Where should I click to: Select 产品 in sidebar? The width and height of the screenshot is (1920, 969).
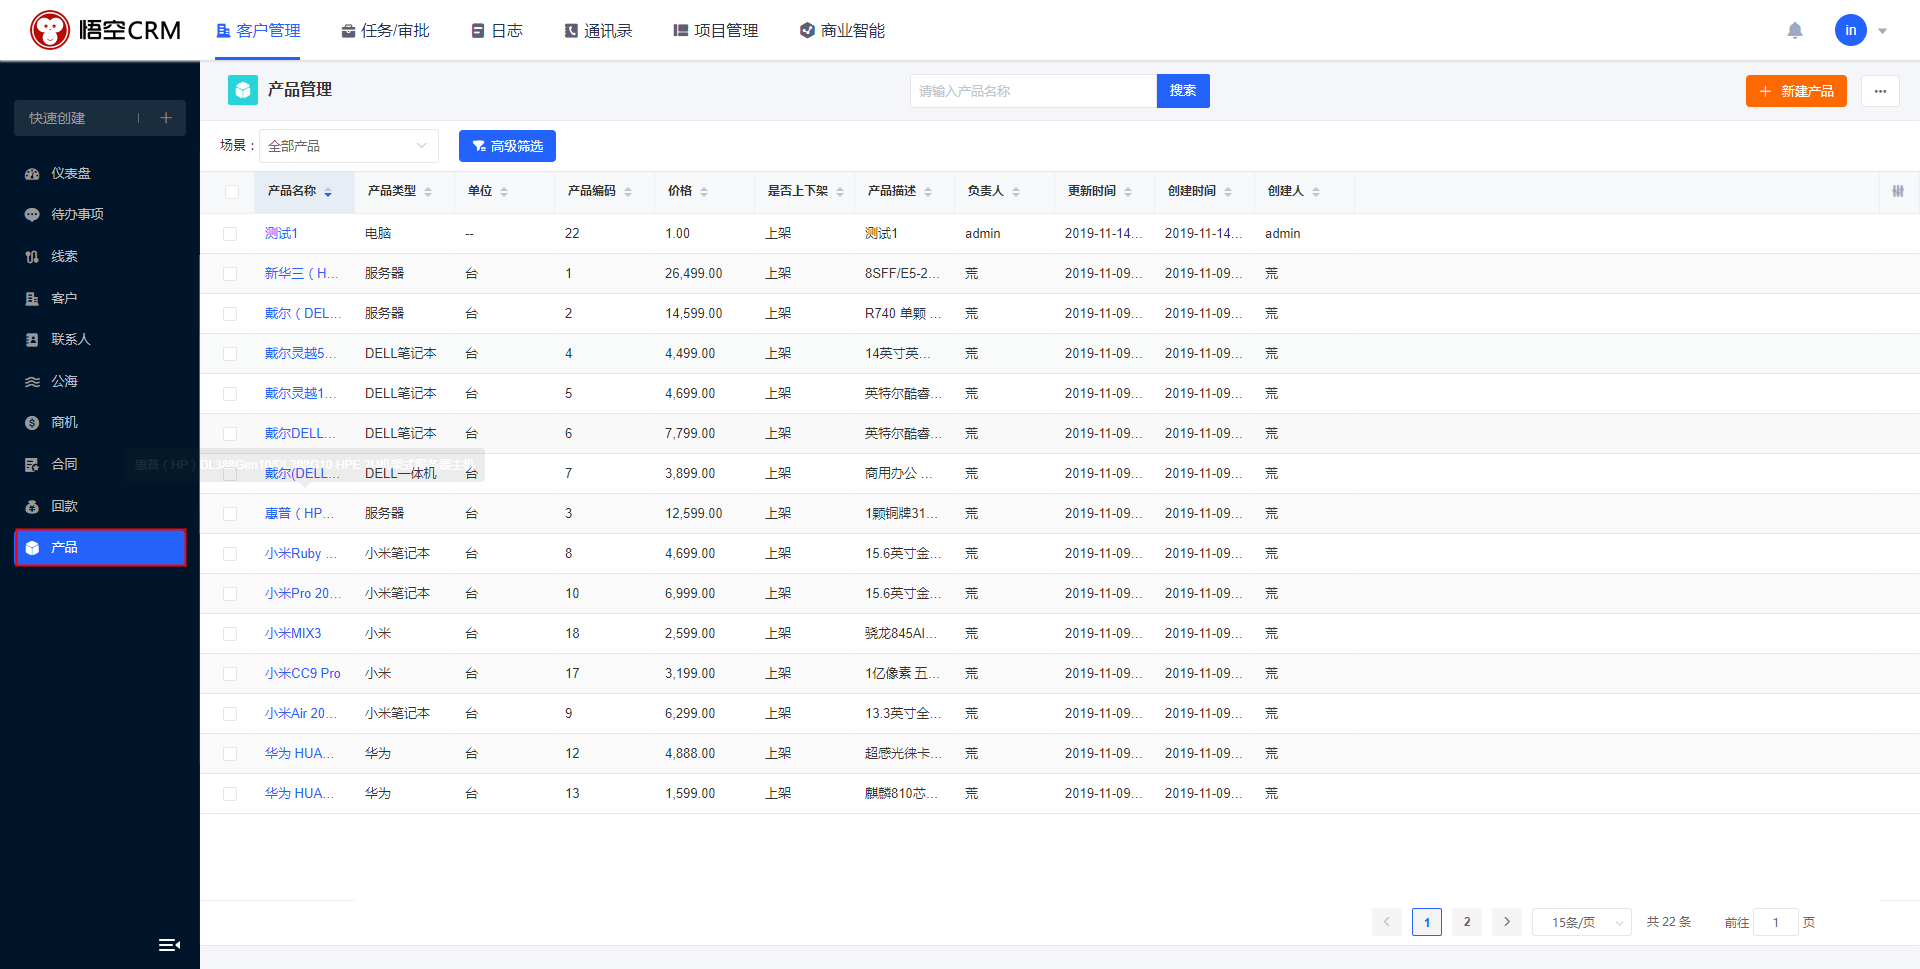pyautogui.click(x=100, y=547)
